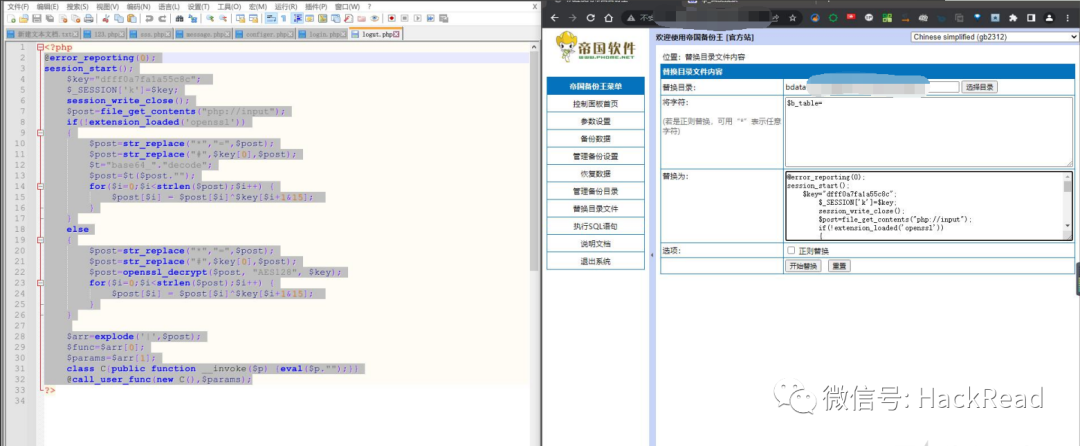The width and height of the screenshot is (1080, 446).
Task: Open the browser side panel icon
Action: [1031, 18]
